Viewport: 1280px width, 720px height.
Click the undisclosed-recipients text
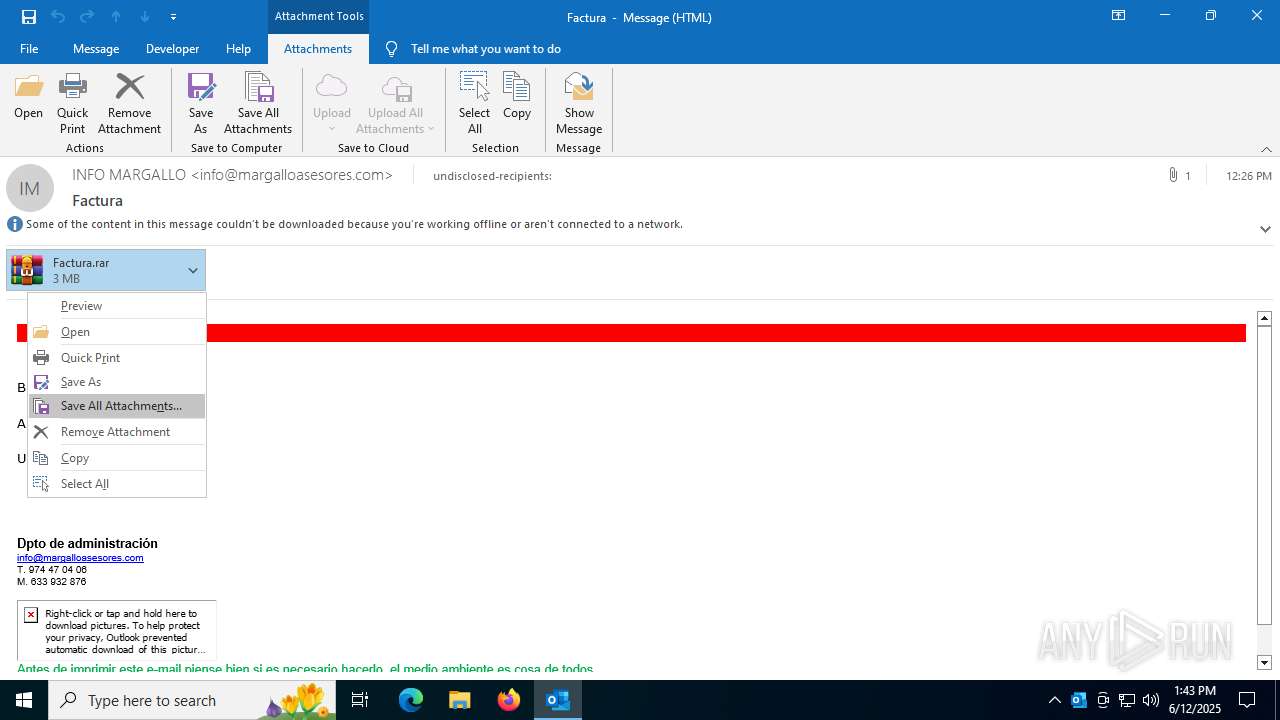(x=492, y=176)
